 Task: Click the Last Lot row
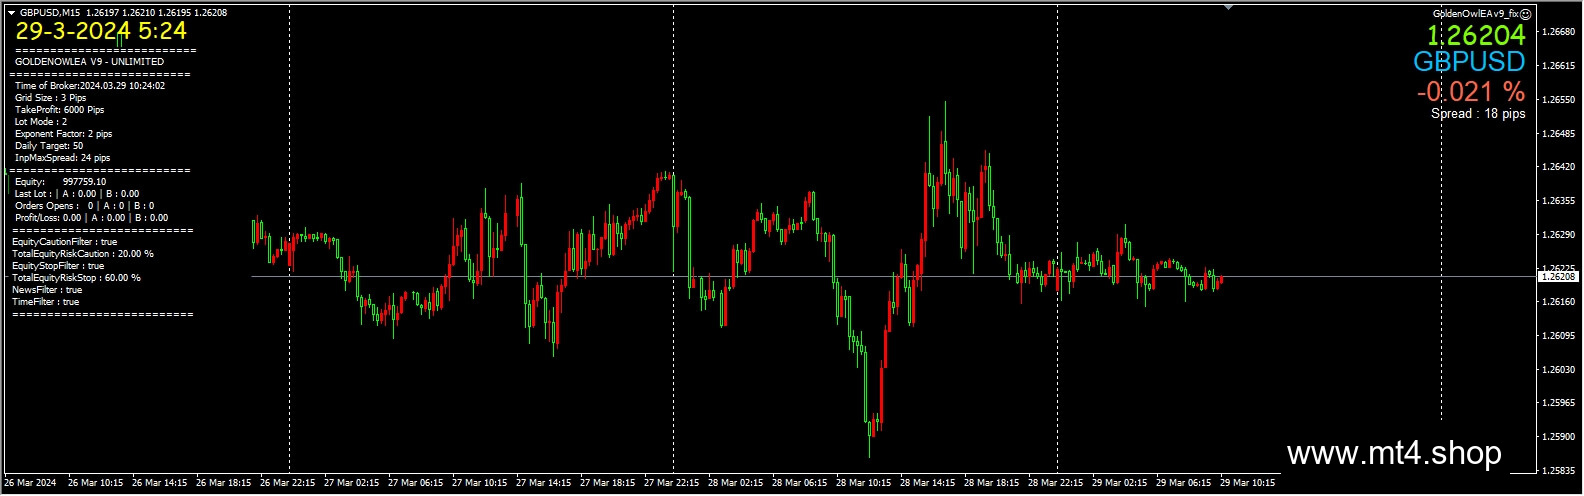77,194
